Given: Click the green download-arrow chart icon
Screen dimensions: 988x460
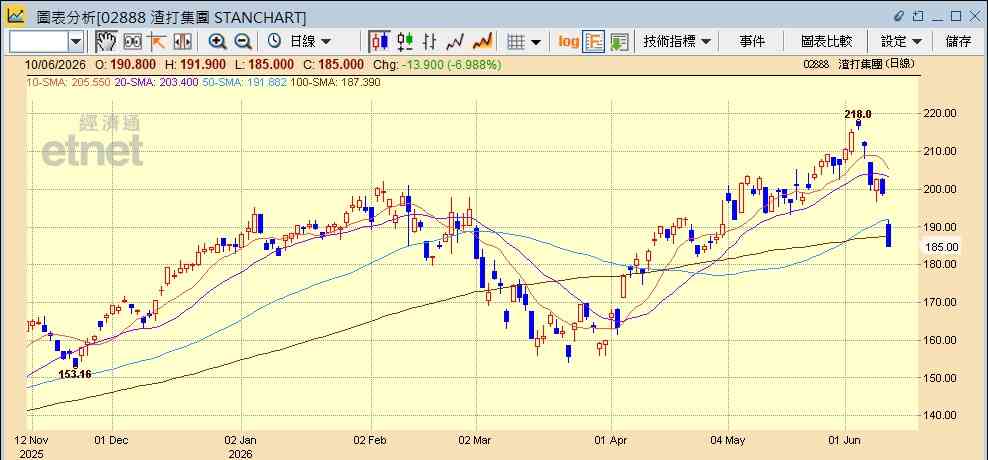Looking at the screenshot, I should click(x=619, y=42).
